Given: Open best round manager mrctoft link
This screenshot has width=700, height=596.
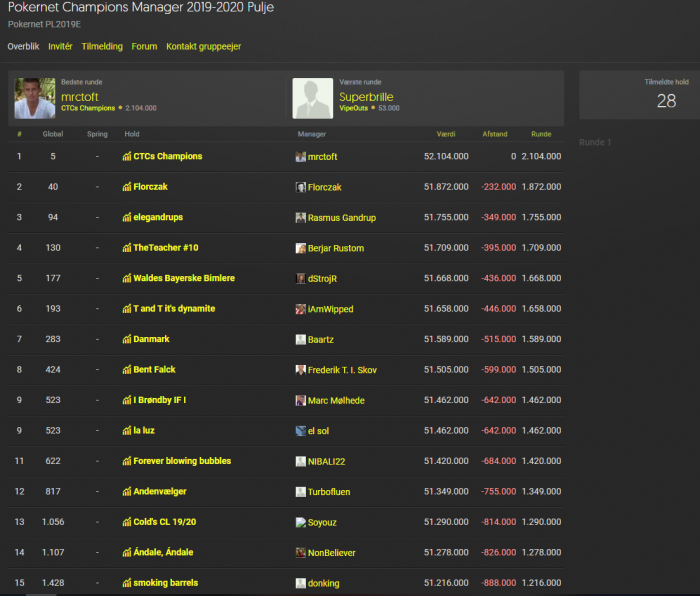Looking at the screenshot, I should (79, 97).
